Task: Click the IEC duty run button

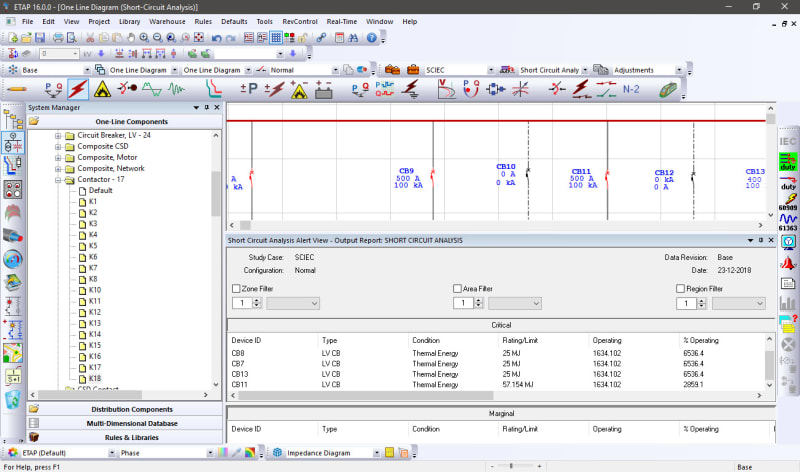Action: [788, 162]
